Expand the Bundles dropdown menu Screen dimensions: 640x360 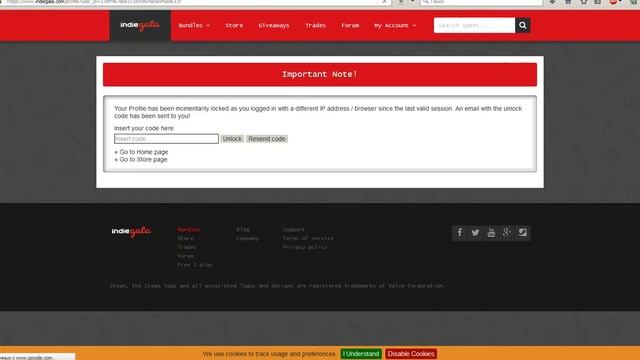pyautogui.click(x=194, y=25)
